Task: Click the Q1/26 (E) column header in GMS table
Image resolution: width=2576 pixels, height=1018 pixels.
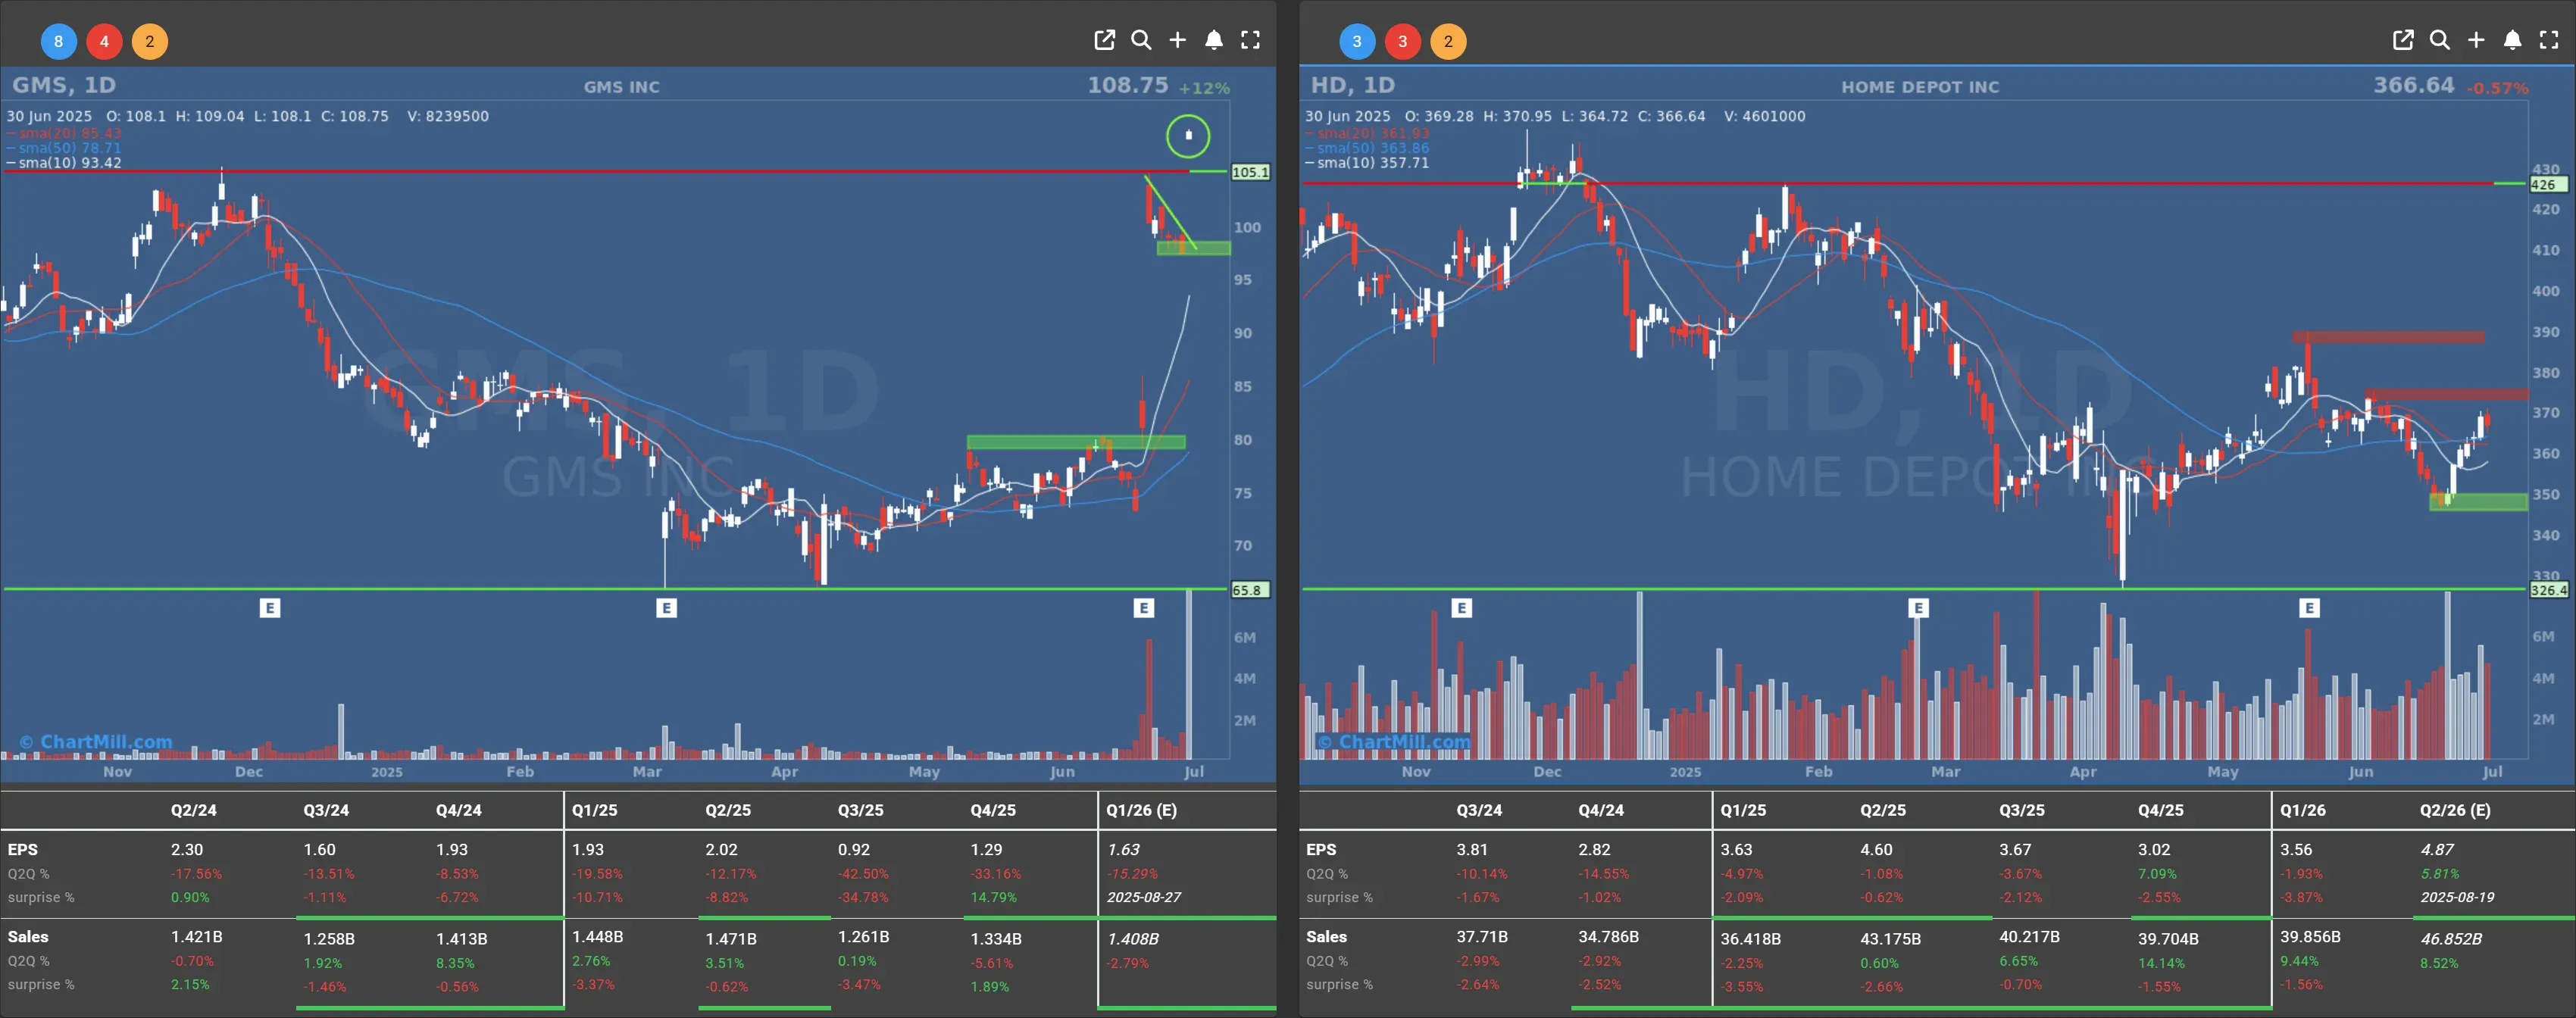Action: click(x=1141, y=810)
